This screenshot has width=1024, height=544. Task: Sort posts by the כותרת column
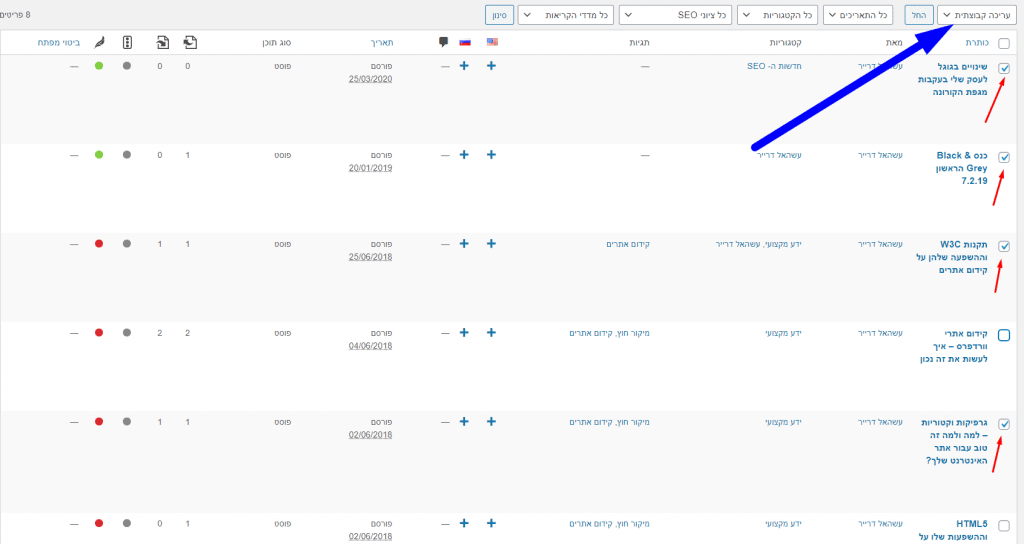pos(976,42)
